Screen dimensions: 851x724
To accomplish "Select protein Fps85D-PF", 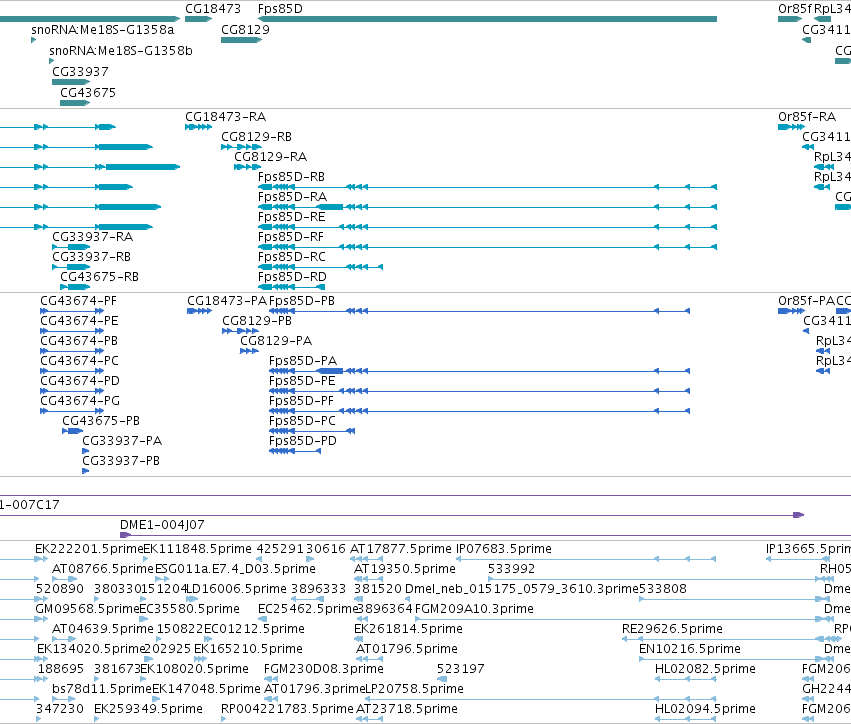I will 479,411.
